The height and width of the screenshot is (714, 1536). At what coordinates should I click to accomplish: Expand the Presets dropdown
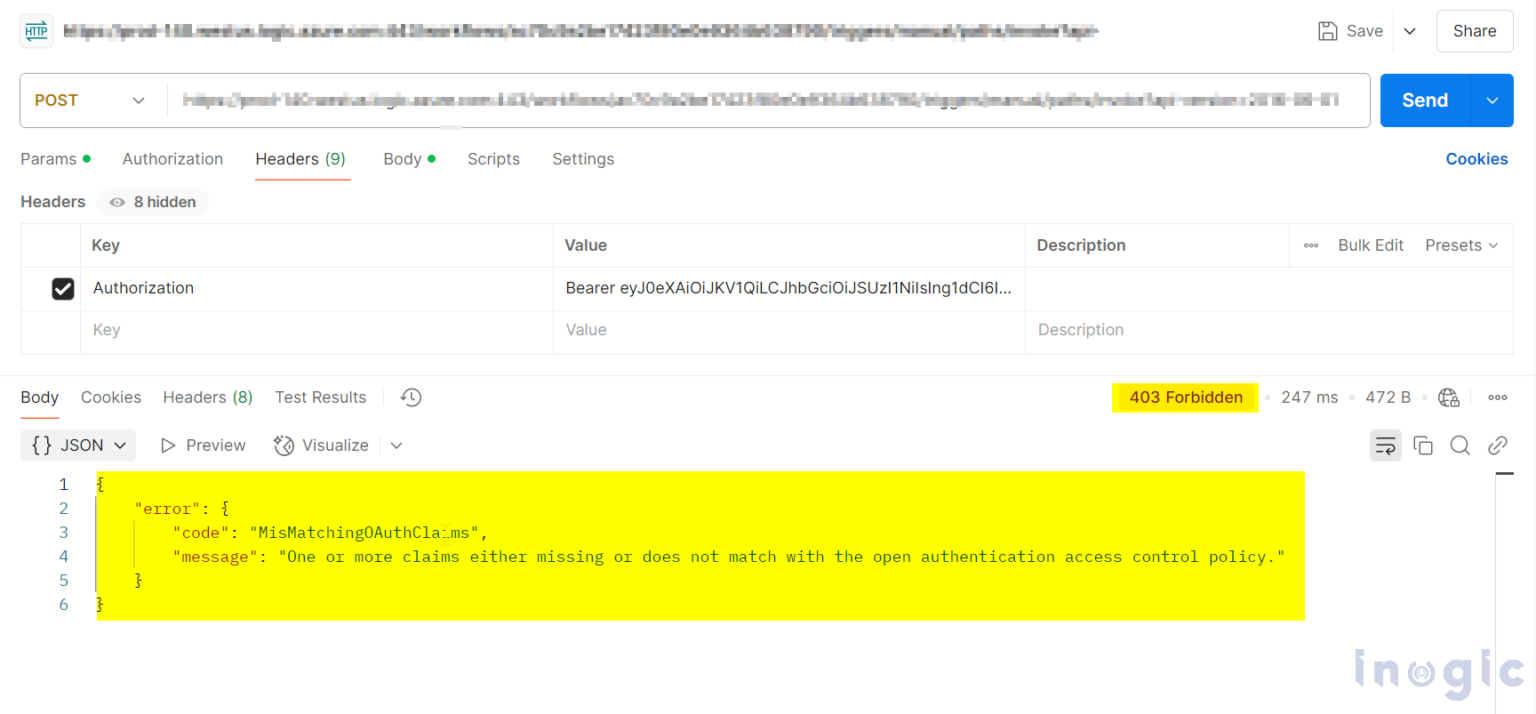[x=1462, y=245]
